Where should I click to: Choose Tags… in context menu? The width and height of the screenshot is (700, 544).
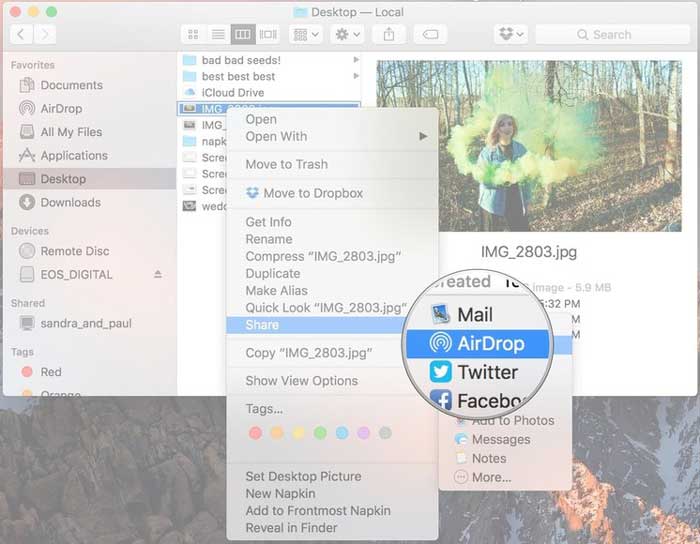[264, 409]
